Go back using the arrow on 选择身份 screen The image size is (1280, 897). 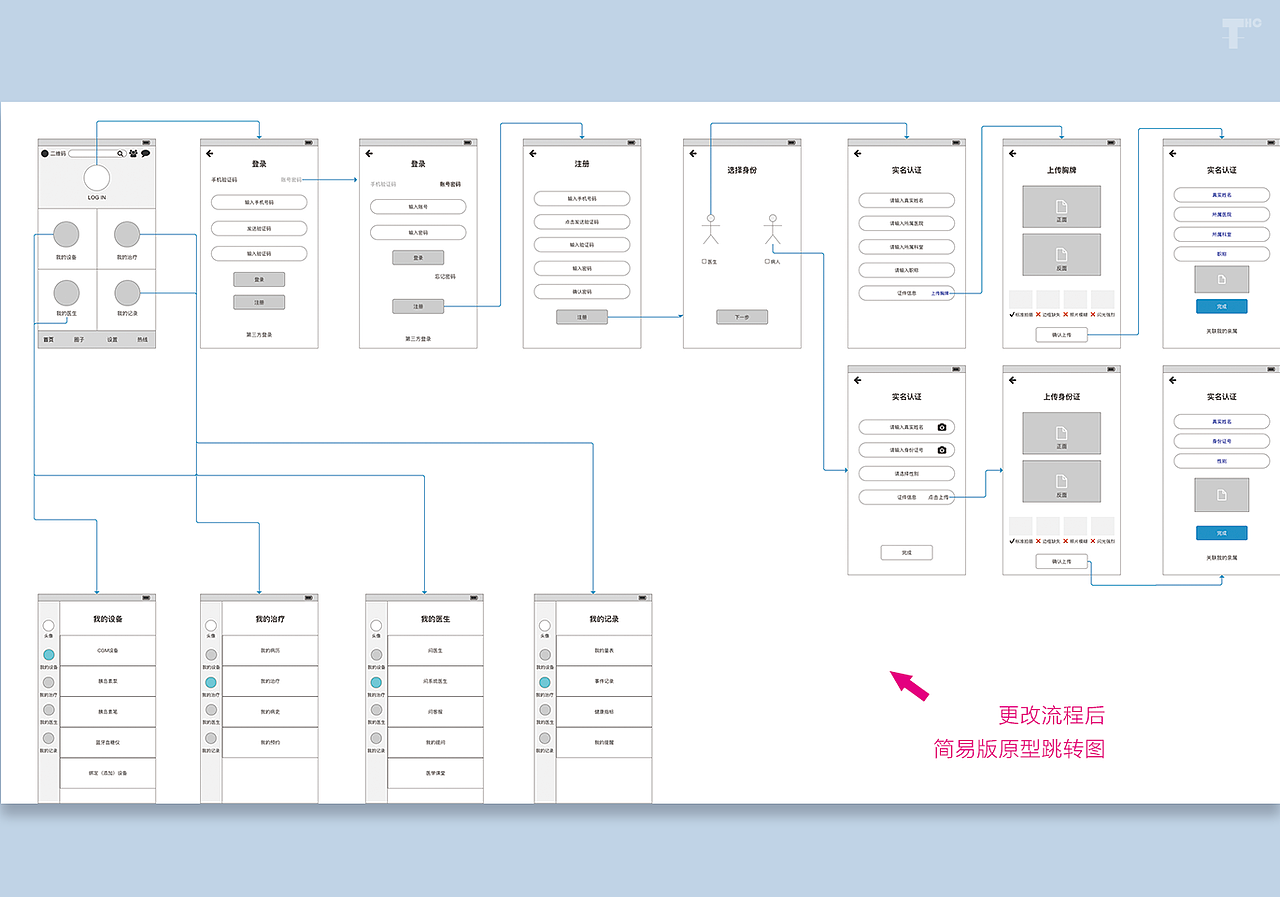[694, 154]
